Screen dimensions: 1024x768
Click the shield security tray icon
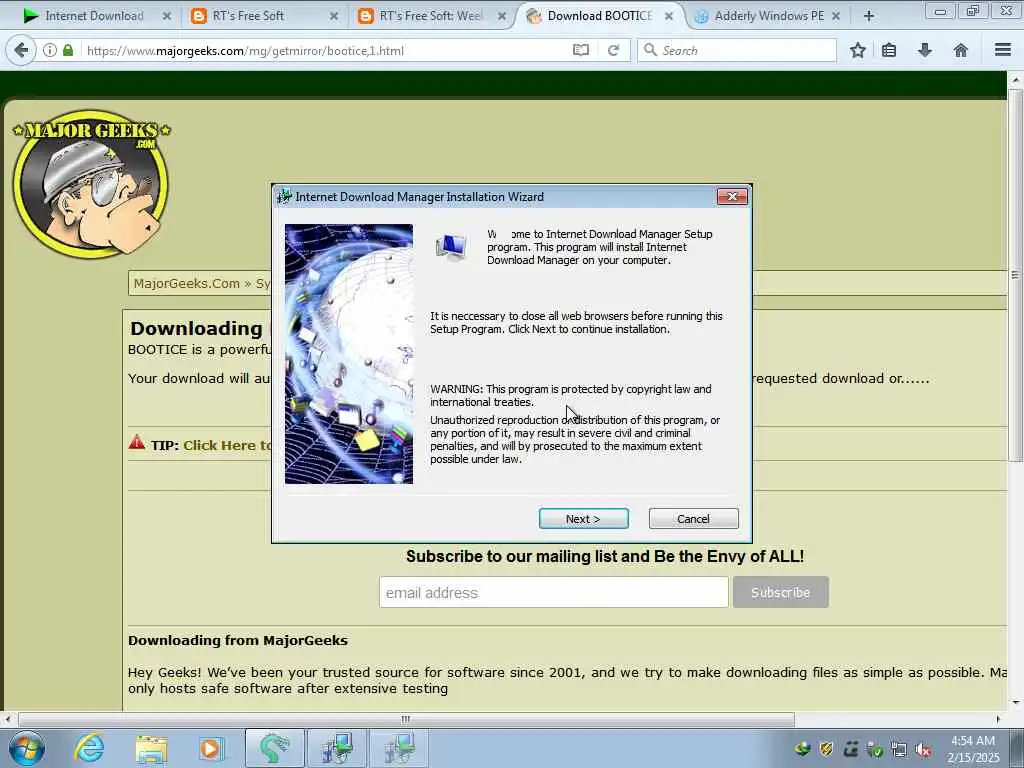pos(827,750)
